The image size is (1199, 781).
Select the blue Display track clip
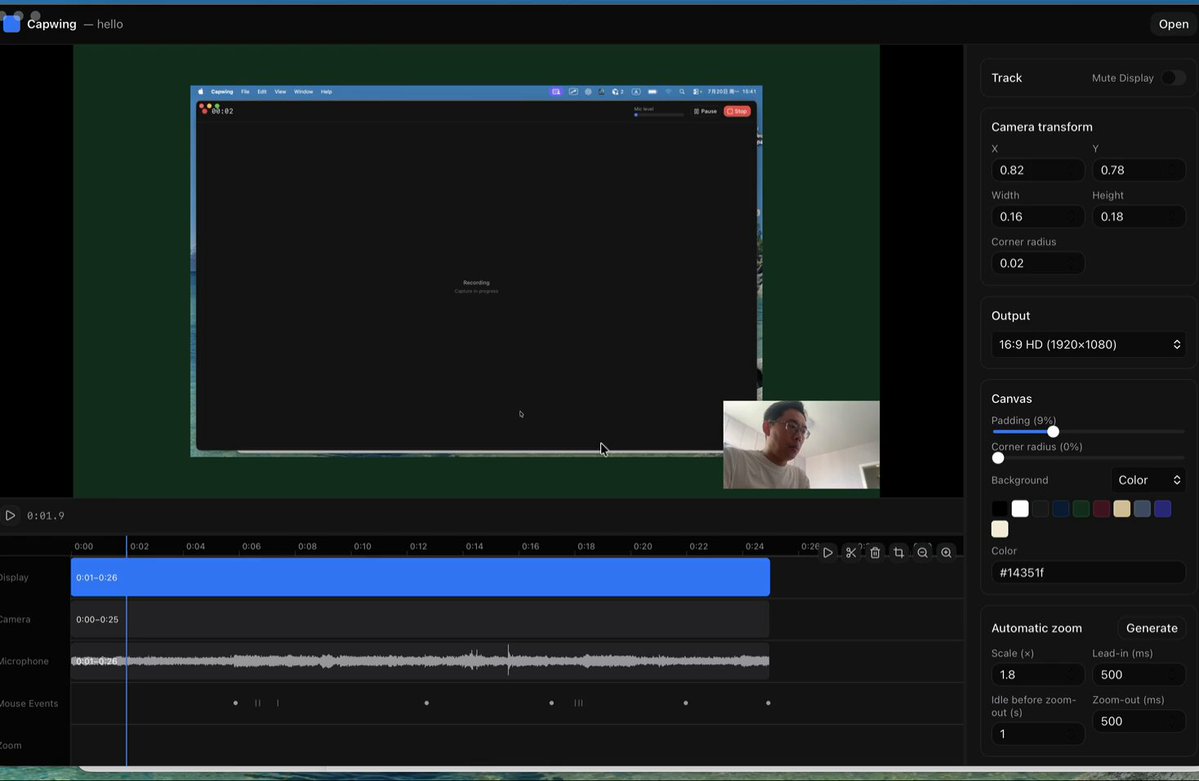coord(420,578)
